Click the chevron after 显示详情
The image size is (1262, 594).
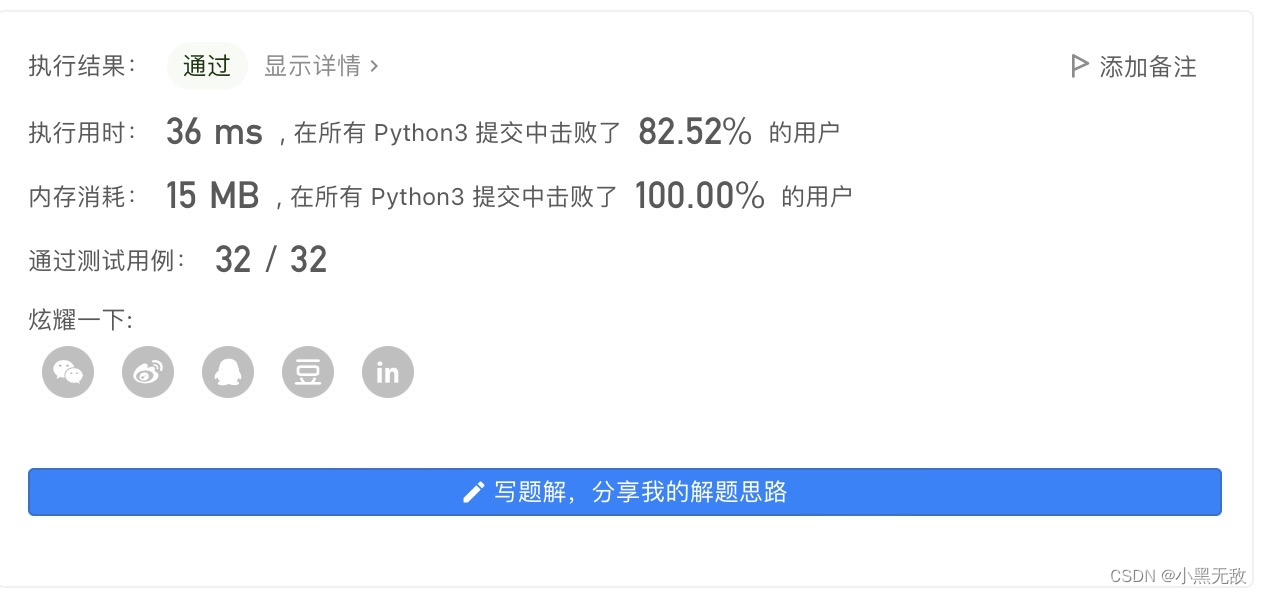pyautogui.click(x=375, y=66)
